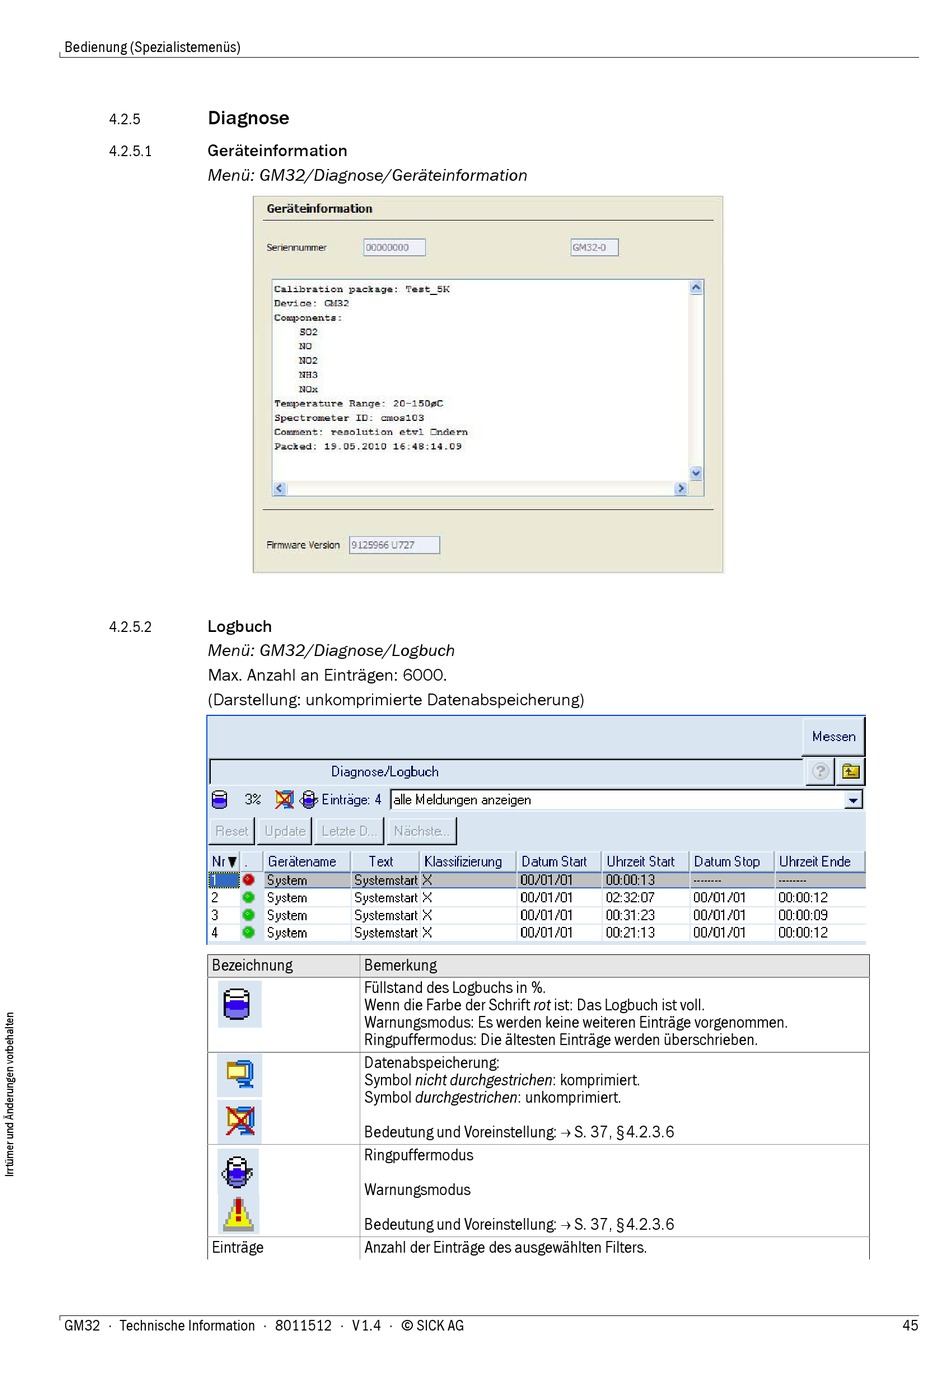Click the green status dot in row 2
The height and width of the screenshot is (1379, 950).
(x=248, y=898)
